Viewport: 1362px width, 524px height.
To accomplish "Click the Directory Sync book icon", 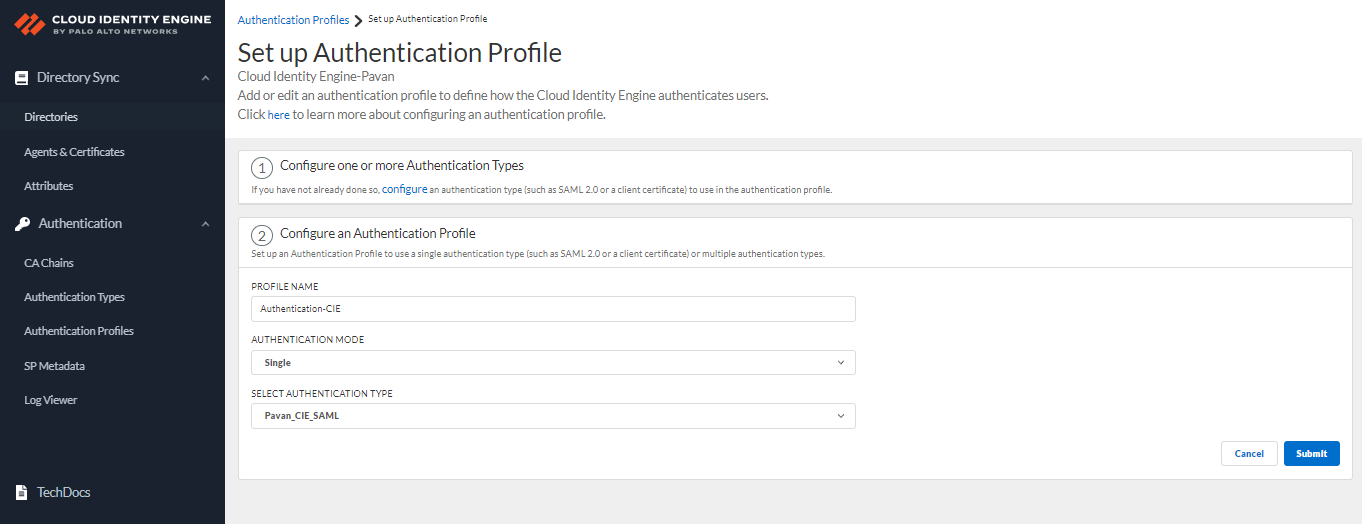I will 22,78.
